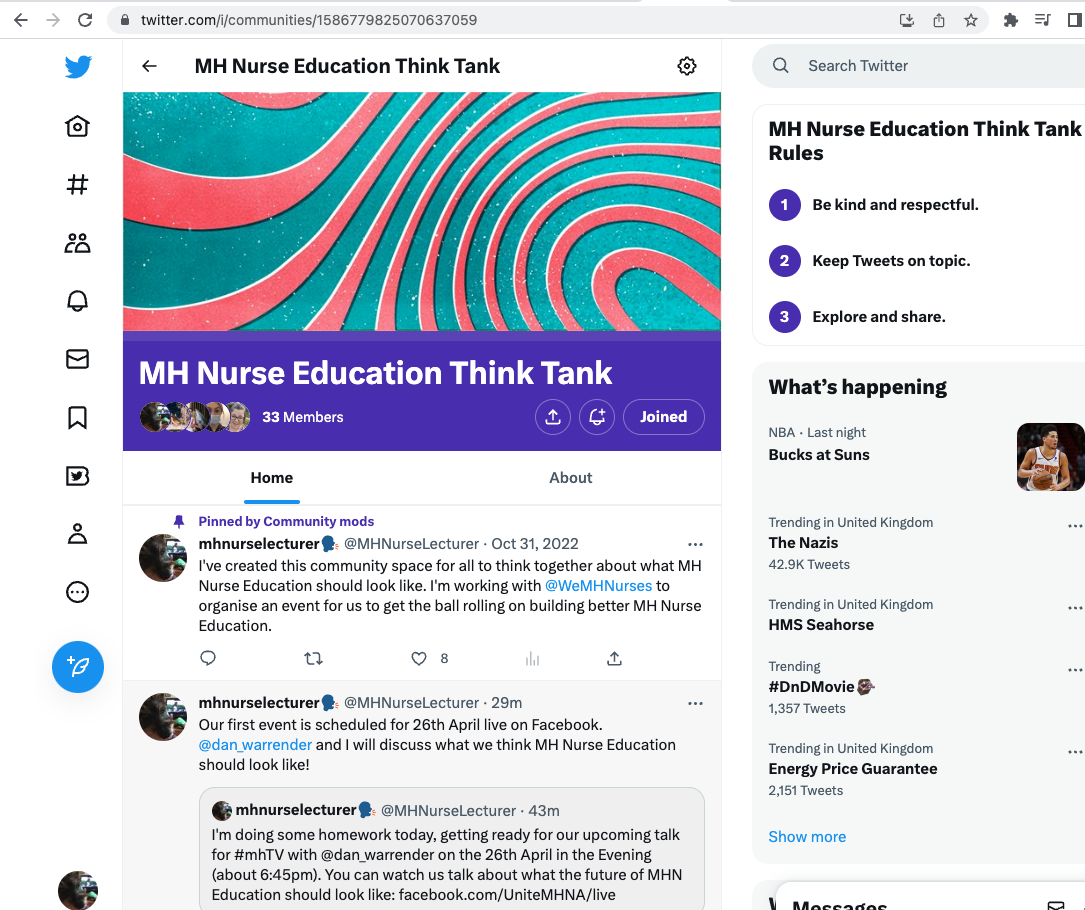Open the @WeMHNurses mention link
This screenshot has height=910, width=1085.
[x=599, y=585]
